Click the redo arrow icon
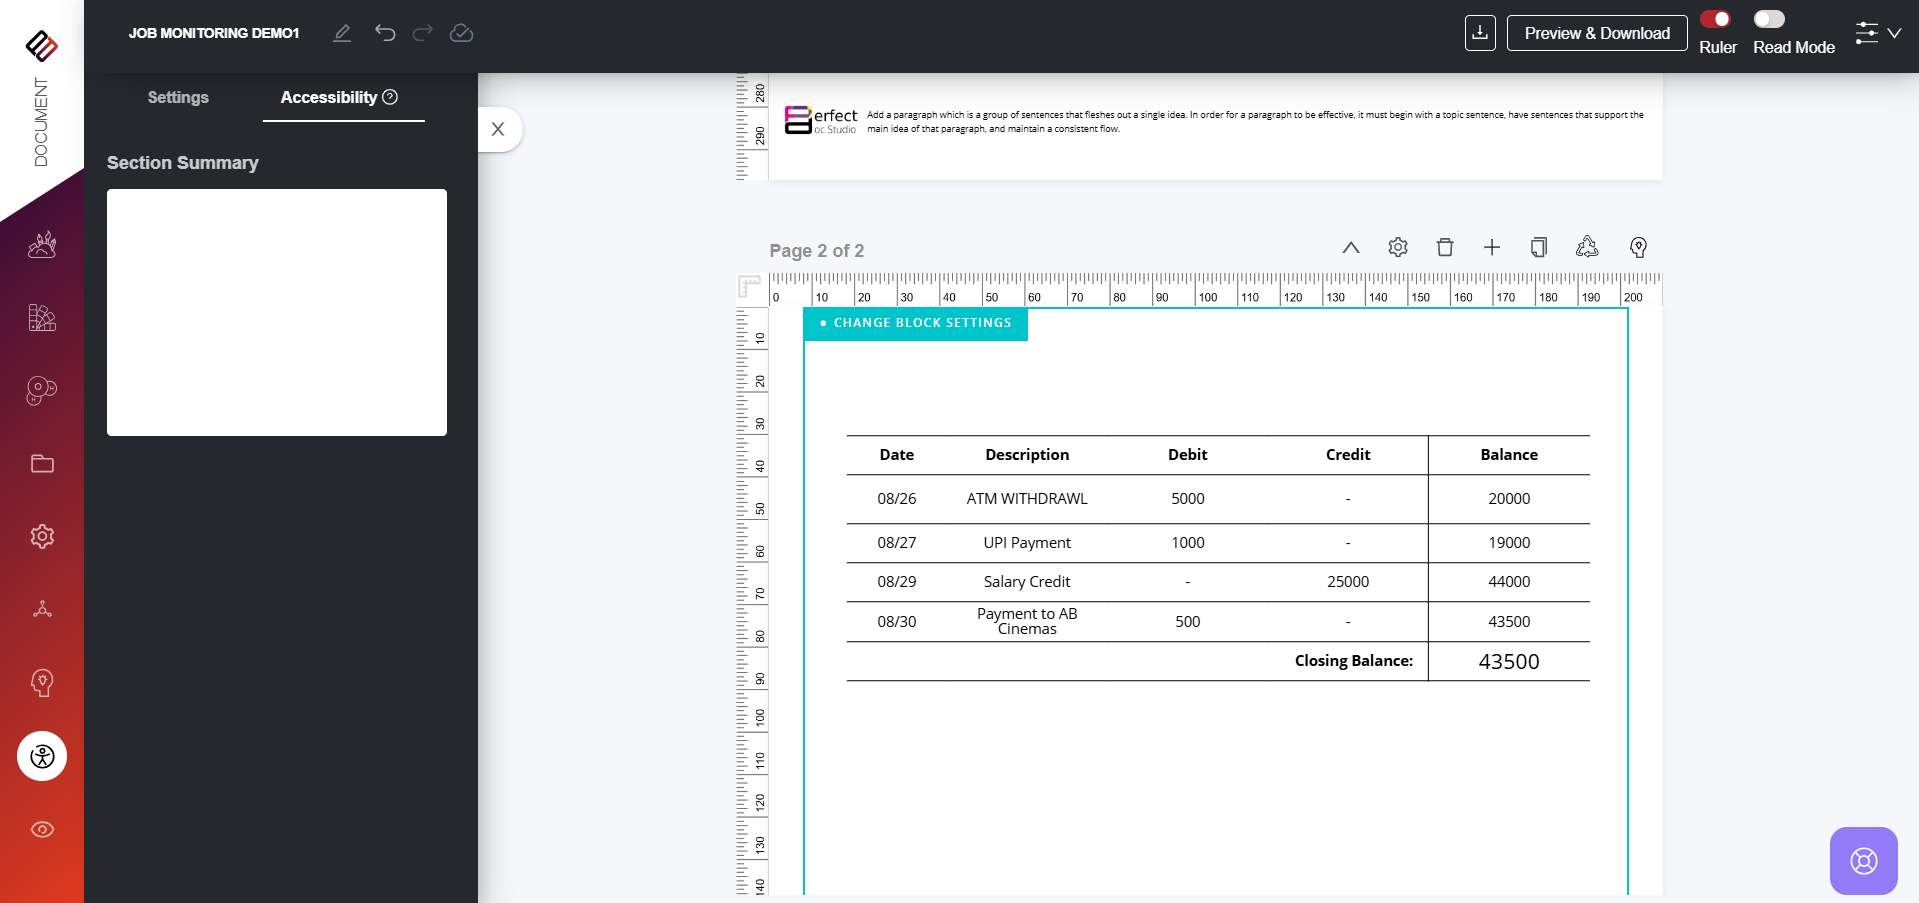 click(x=423, y=33)
